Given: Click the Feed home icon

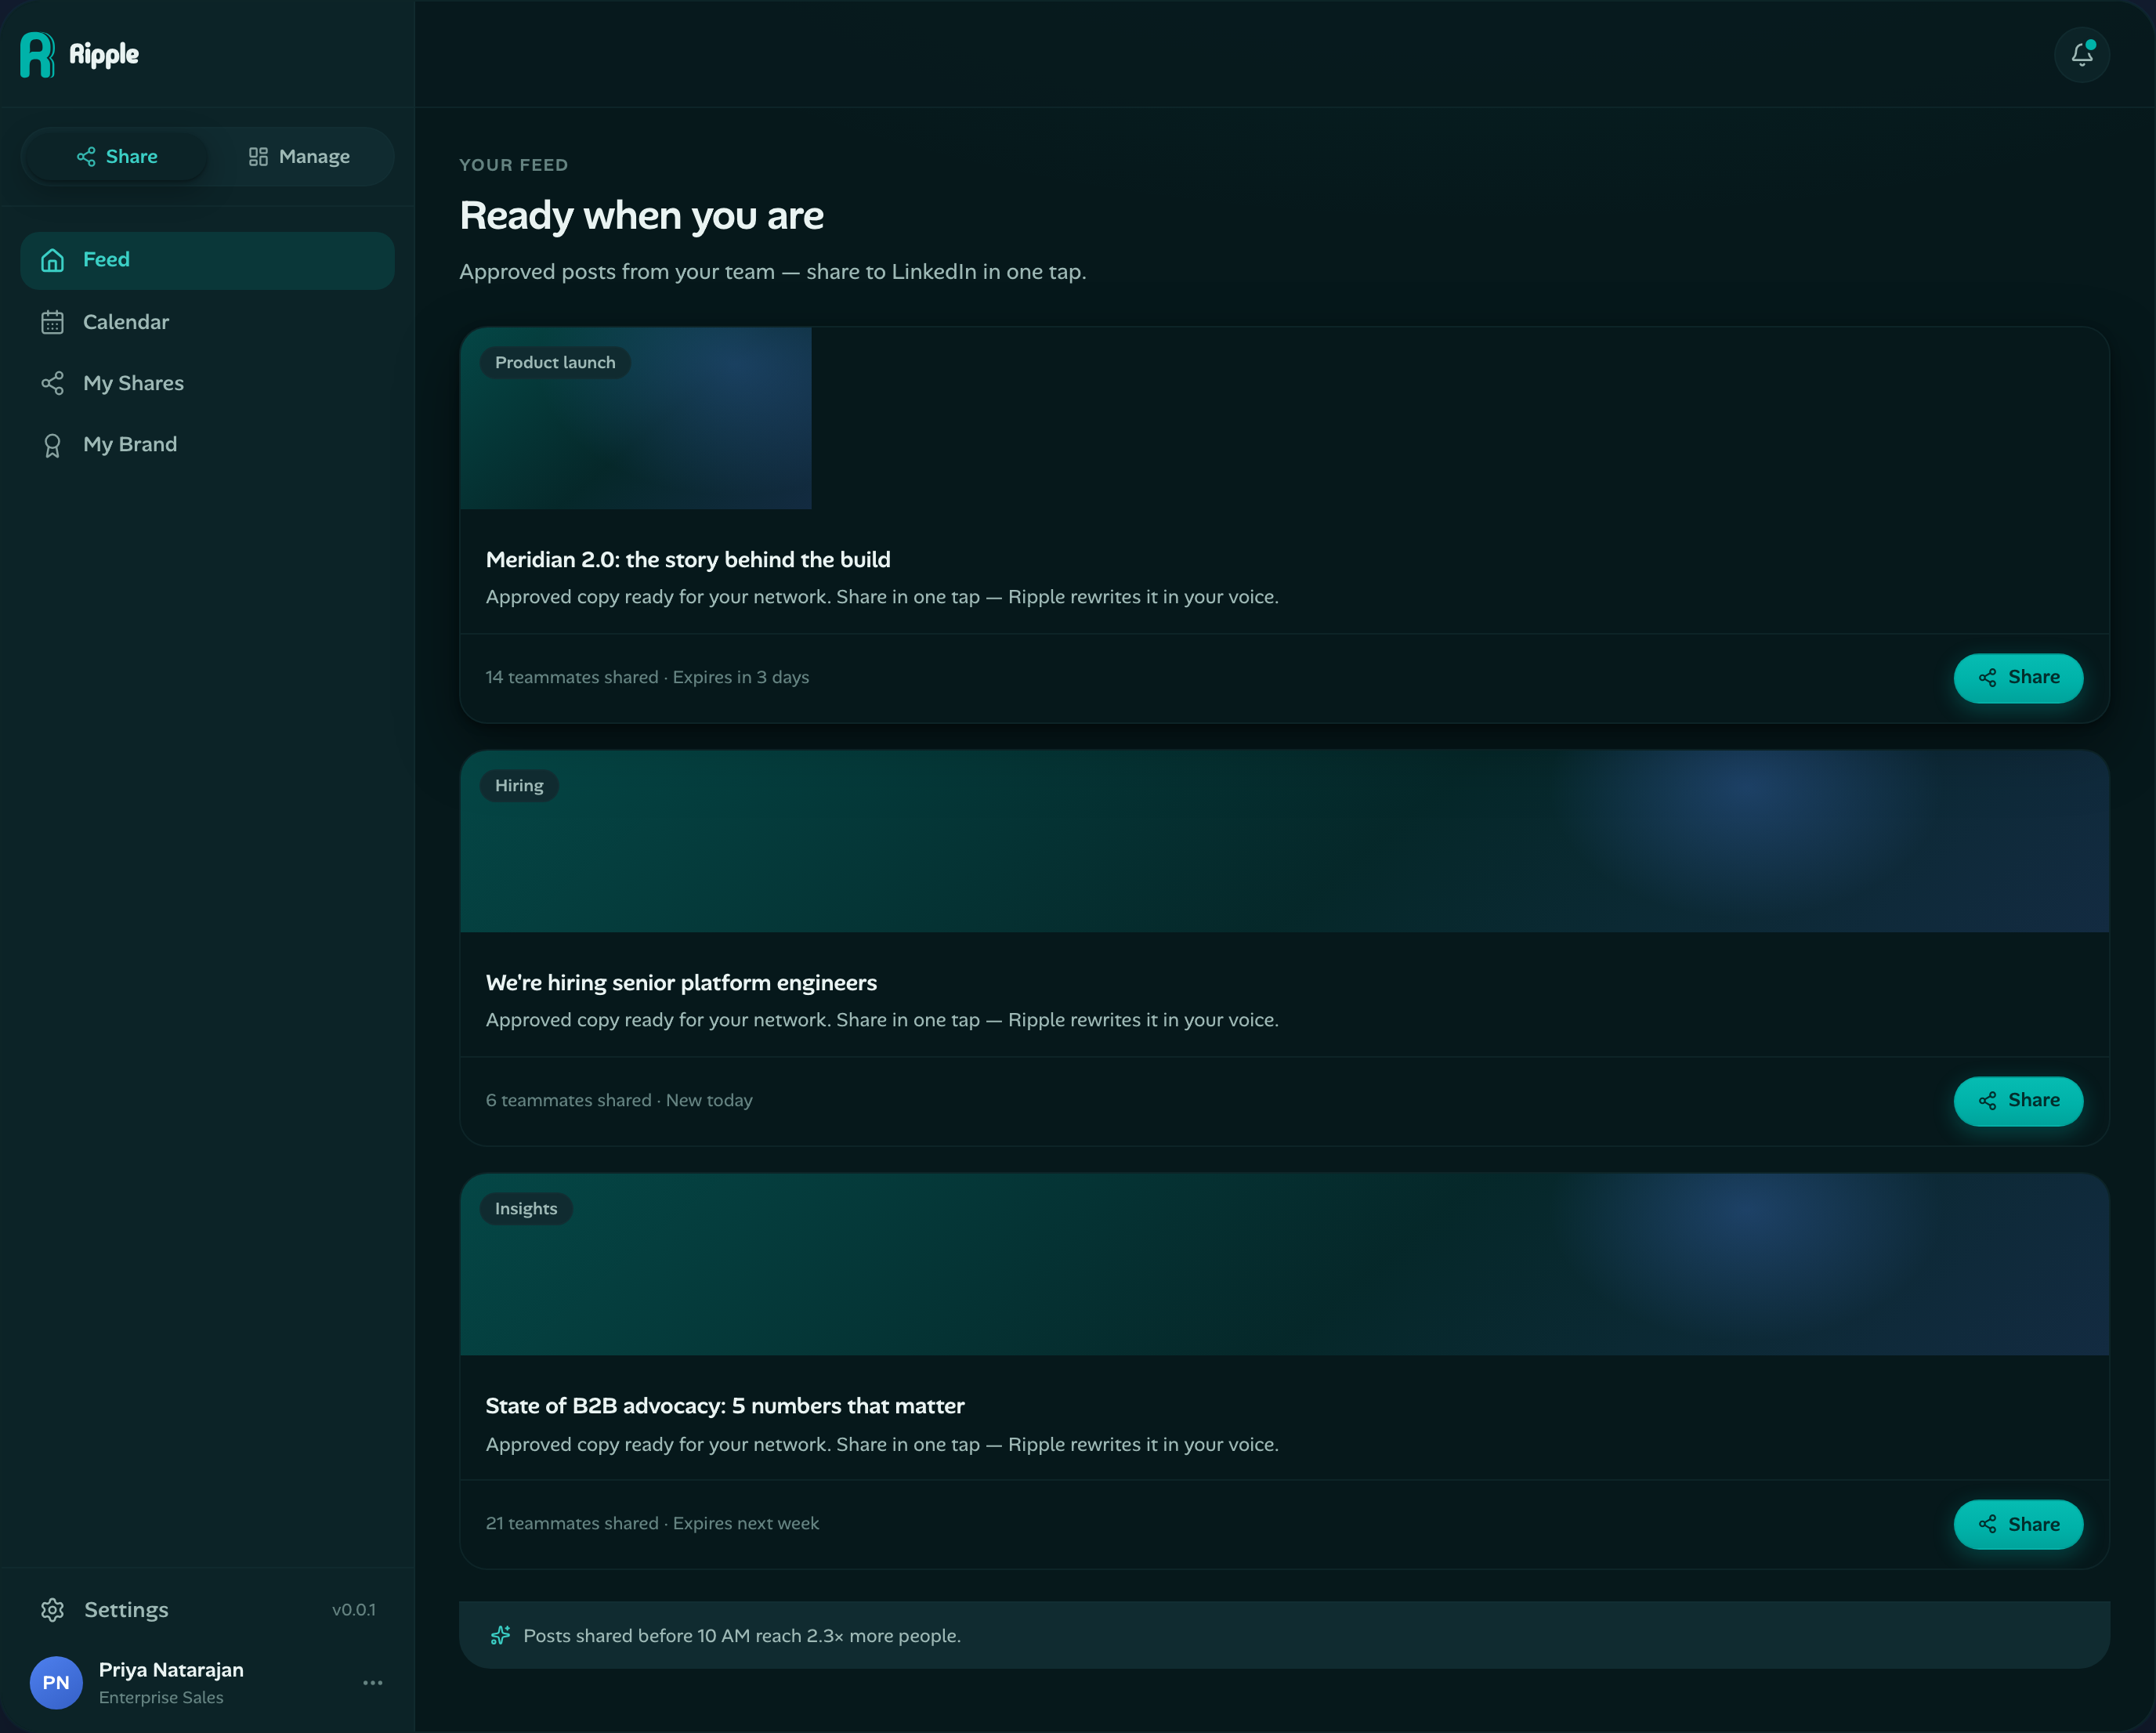Looking at the screenshot, I should (x=52, y=260).
